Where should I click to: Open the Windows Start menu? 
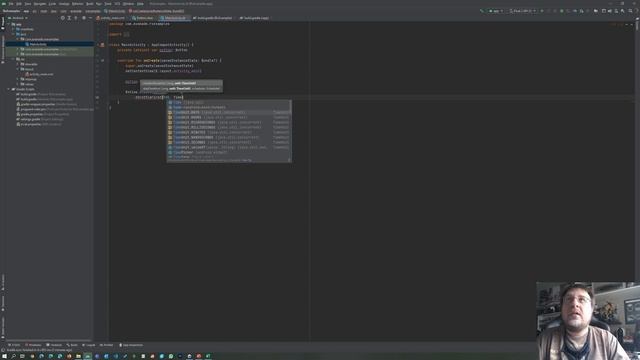[x=4, y=356]
